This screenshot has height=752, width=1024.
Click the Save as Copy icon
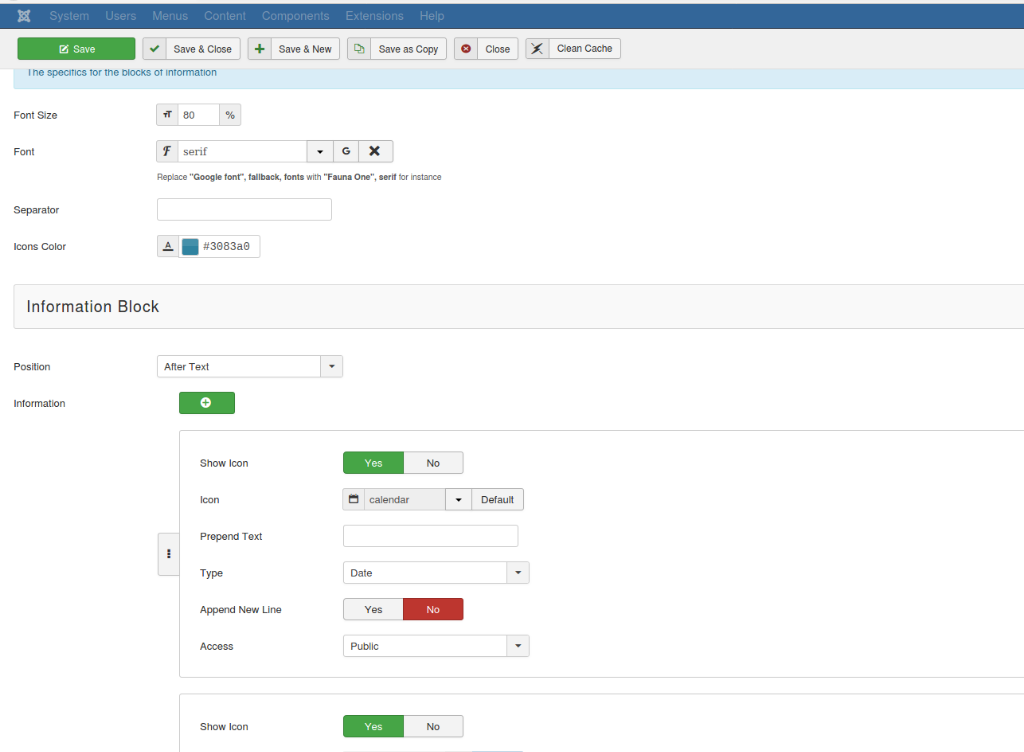360,49
